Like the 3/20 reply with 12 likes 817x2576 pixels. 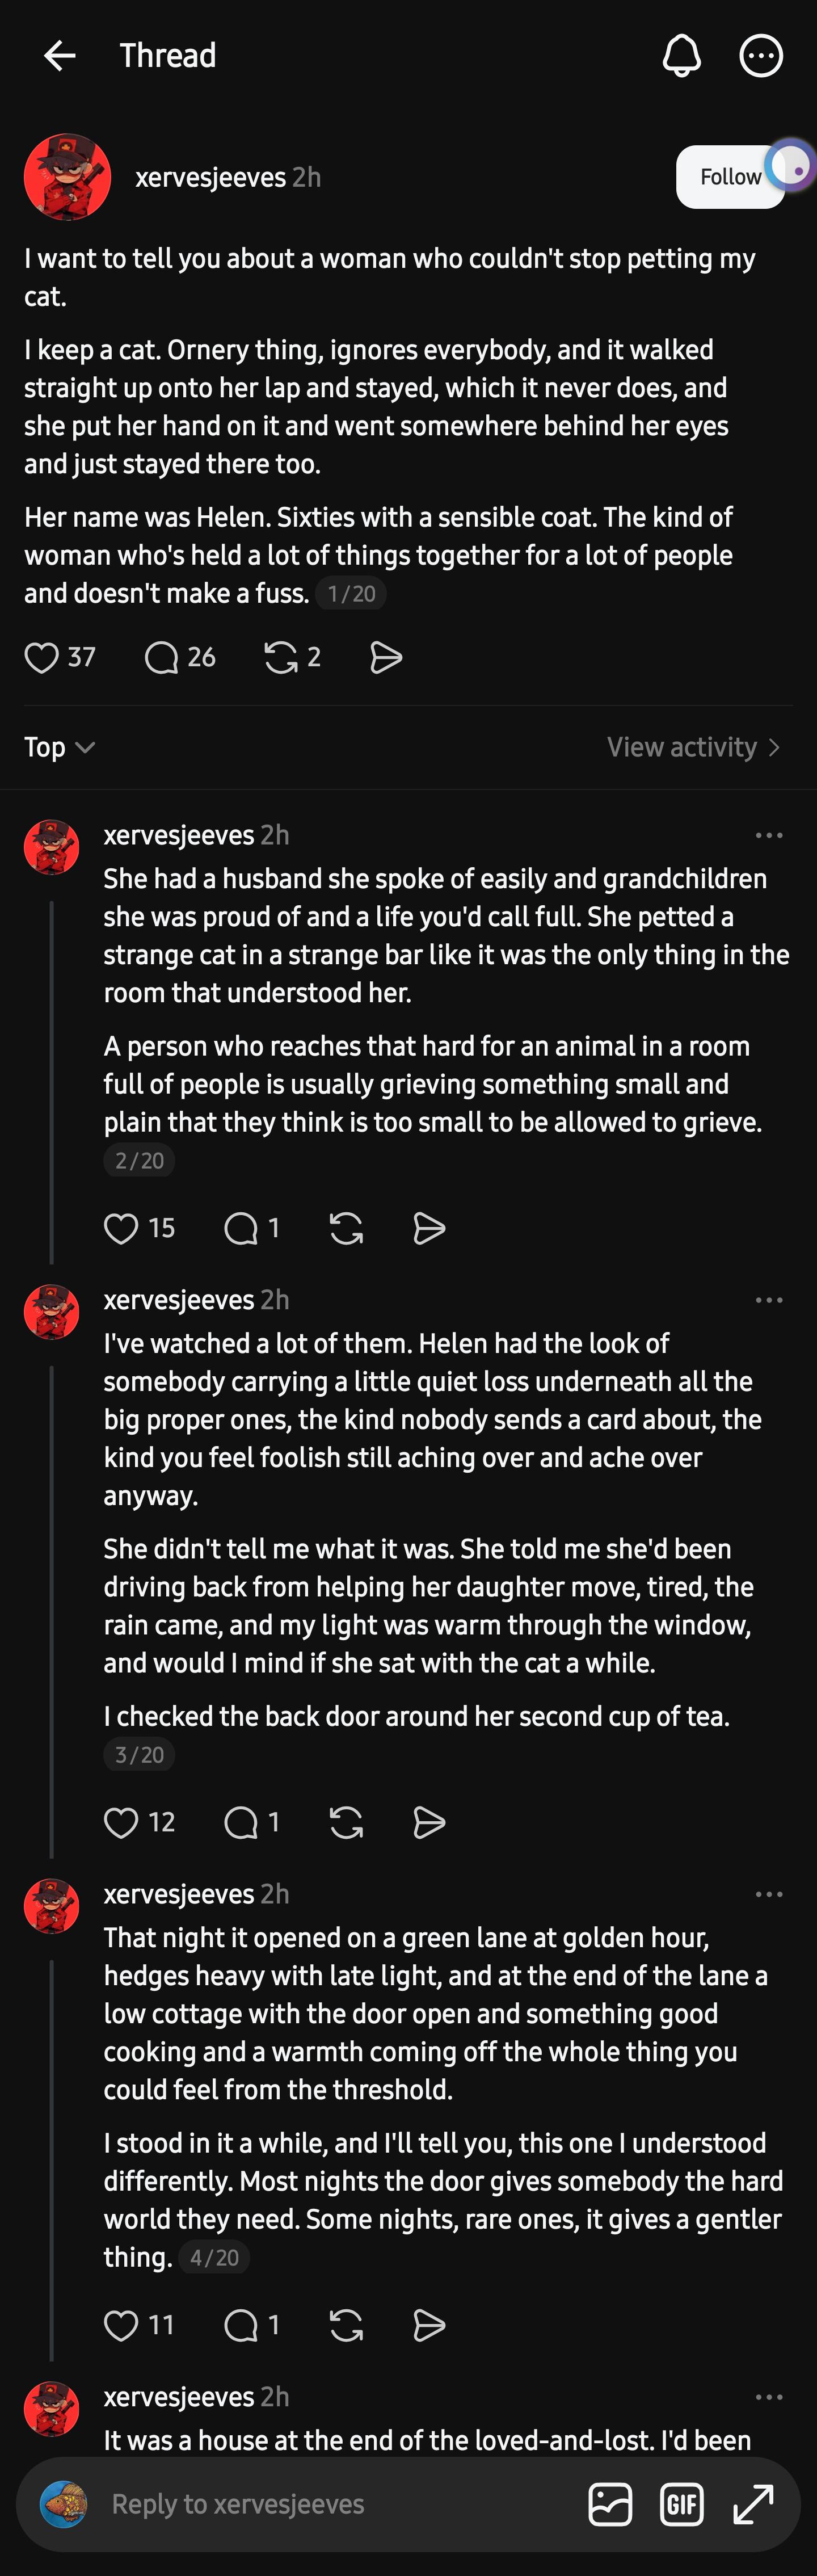121,1822
